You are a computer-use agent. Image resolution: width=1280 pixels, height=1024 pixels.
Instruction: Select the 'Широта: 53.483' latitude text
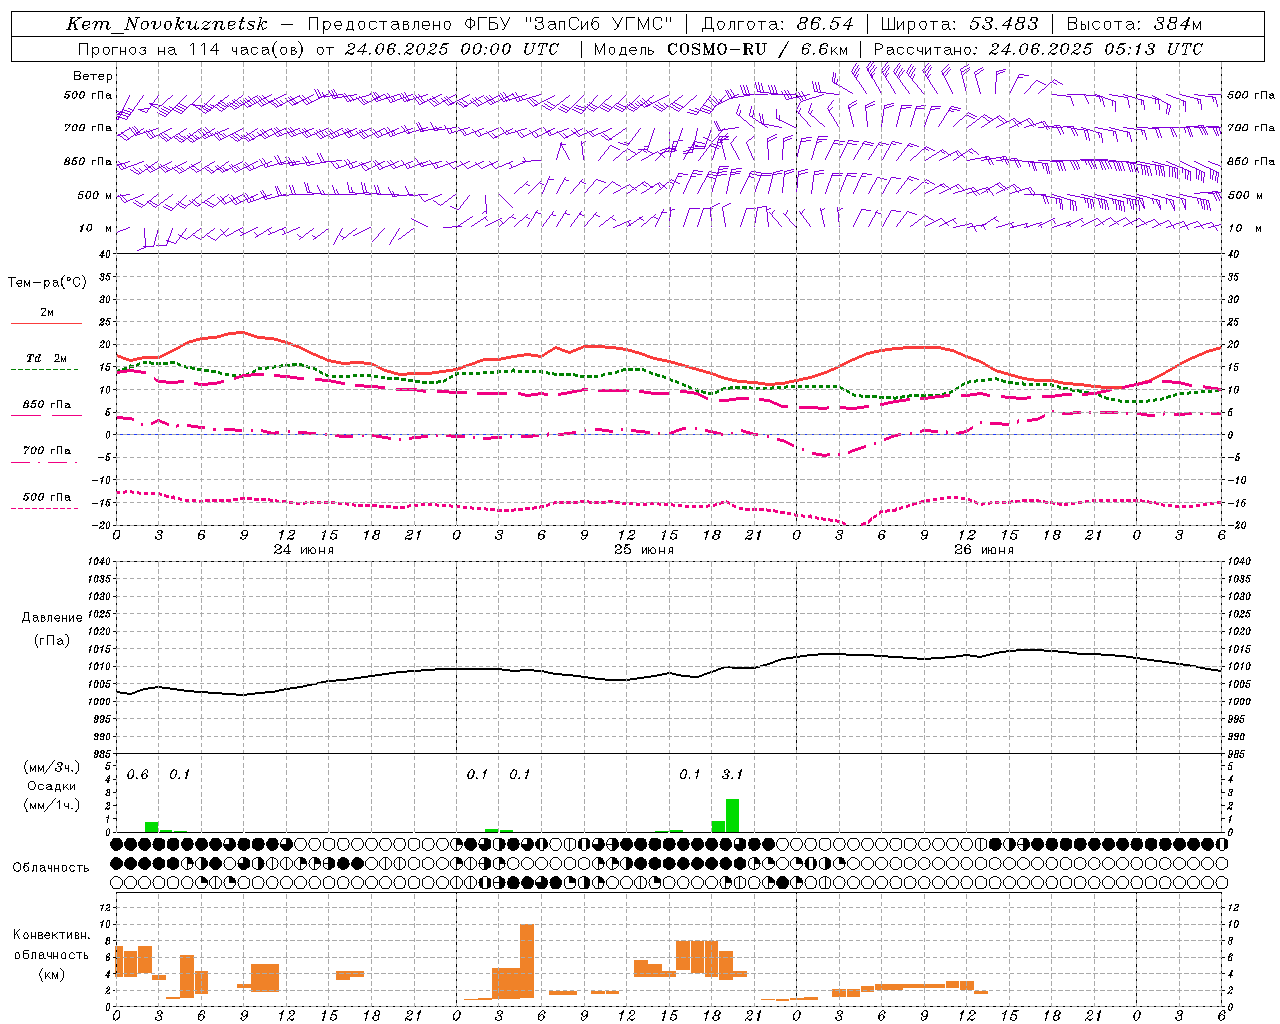pos(959,24)
